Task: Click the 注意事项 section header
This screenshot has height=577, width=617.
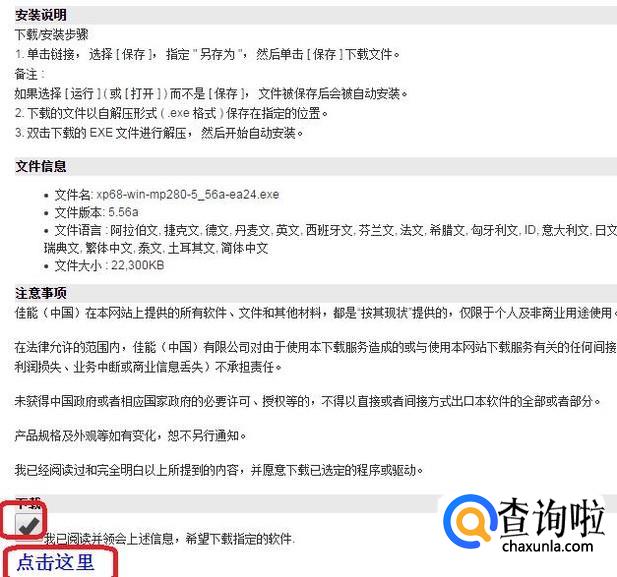Action: click(41, 293)
